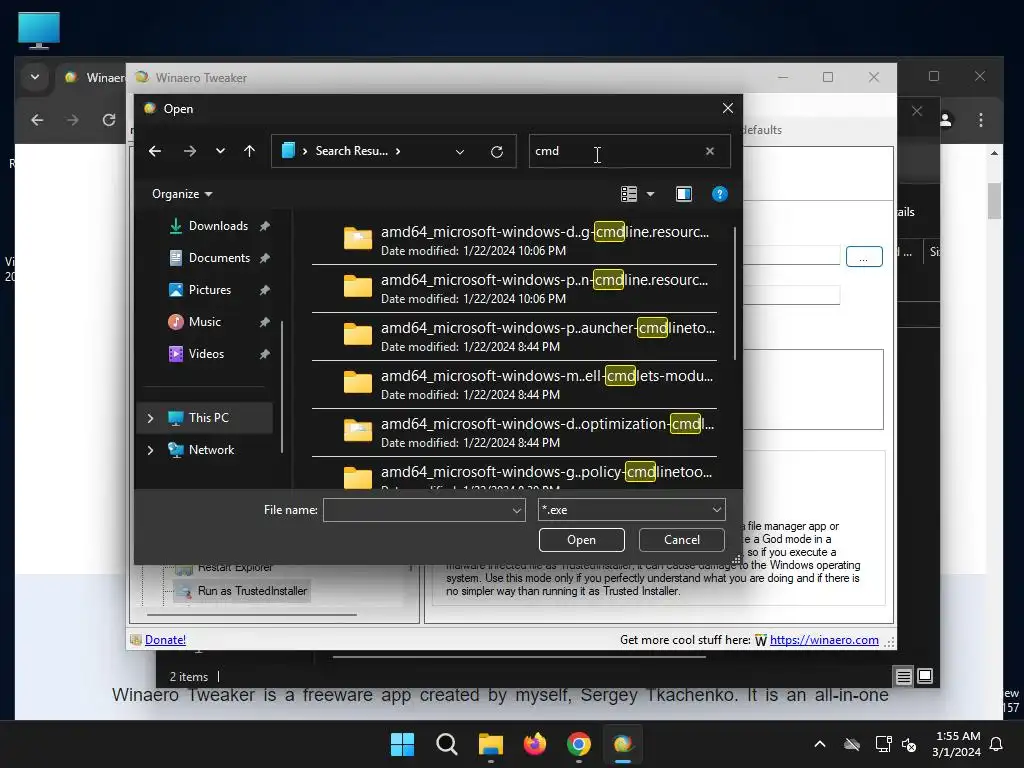Screen dimensions: 1024x768
Task: Close the Open dialog
Action: tap(728, 108)
